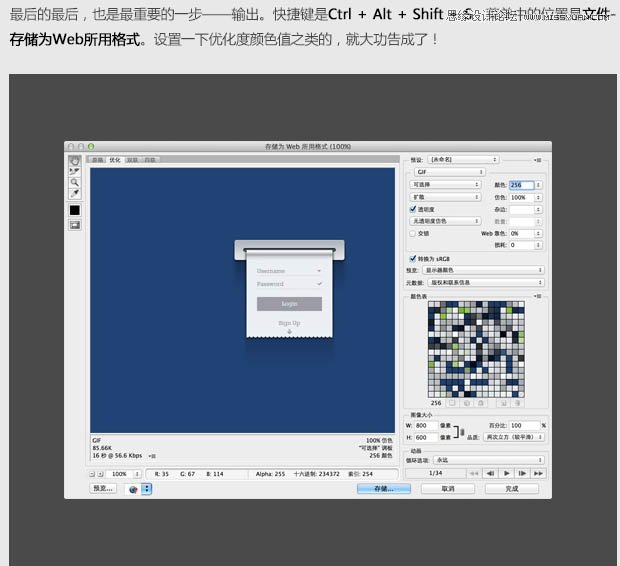Select the Zoom magnifier tool
620x566 pixels.
point(75,182)
